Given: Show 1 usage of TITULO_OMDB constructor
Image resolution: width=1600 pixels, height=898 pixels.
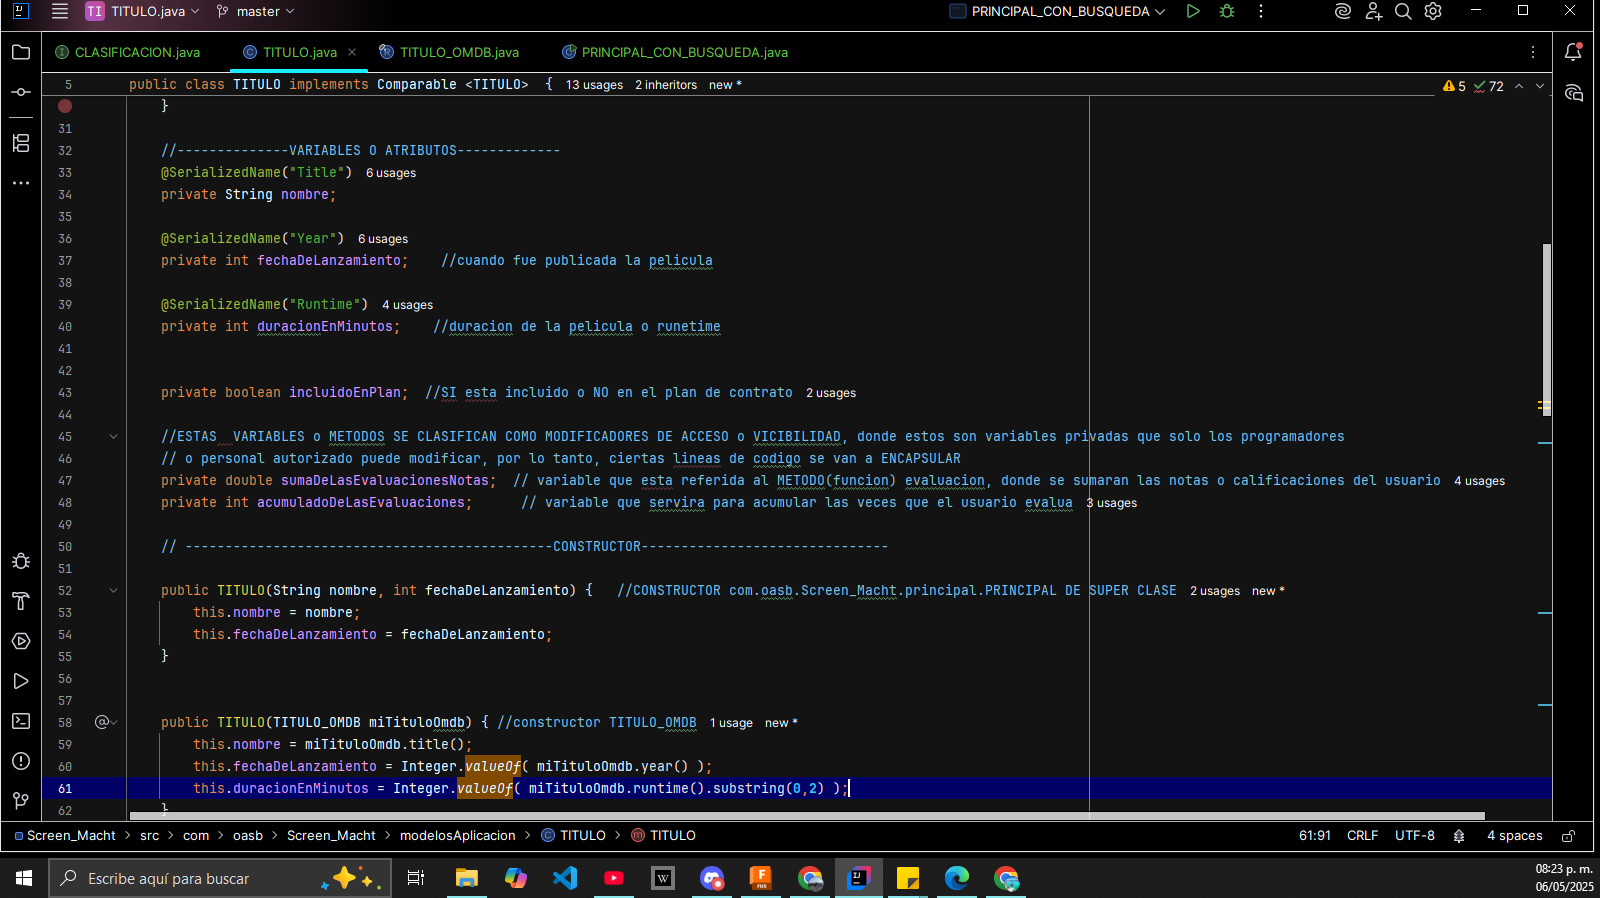Looking at the screenshot, I should pyautogui.click(x=731, y=723).
